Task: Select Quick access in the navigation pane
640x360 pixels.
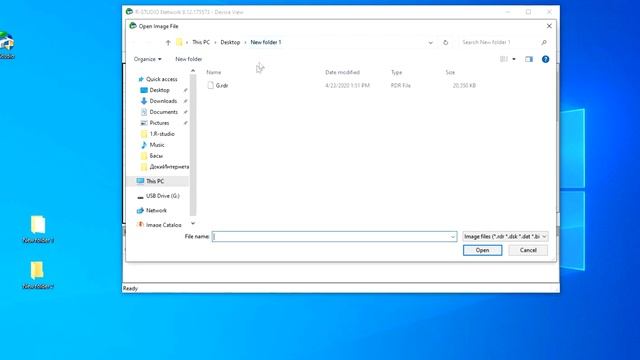Action: (x=162, y=79)
